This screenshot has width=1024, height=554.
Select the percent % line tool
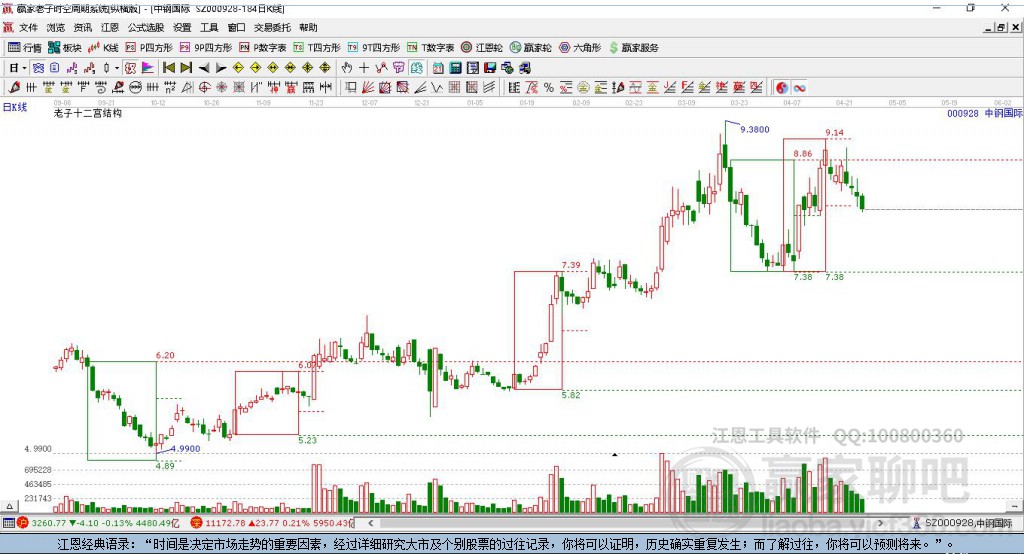click(x=549, y=88)
